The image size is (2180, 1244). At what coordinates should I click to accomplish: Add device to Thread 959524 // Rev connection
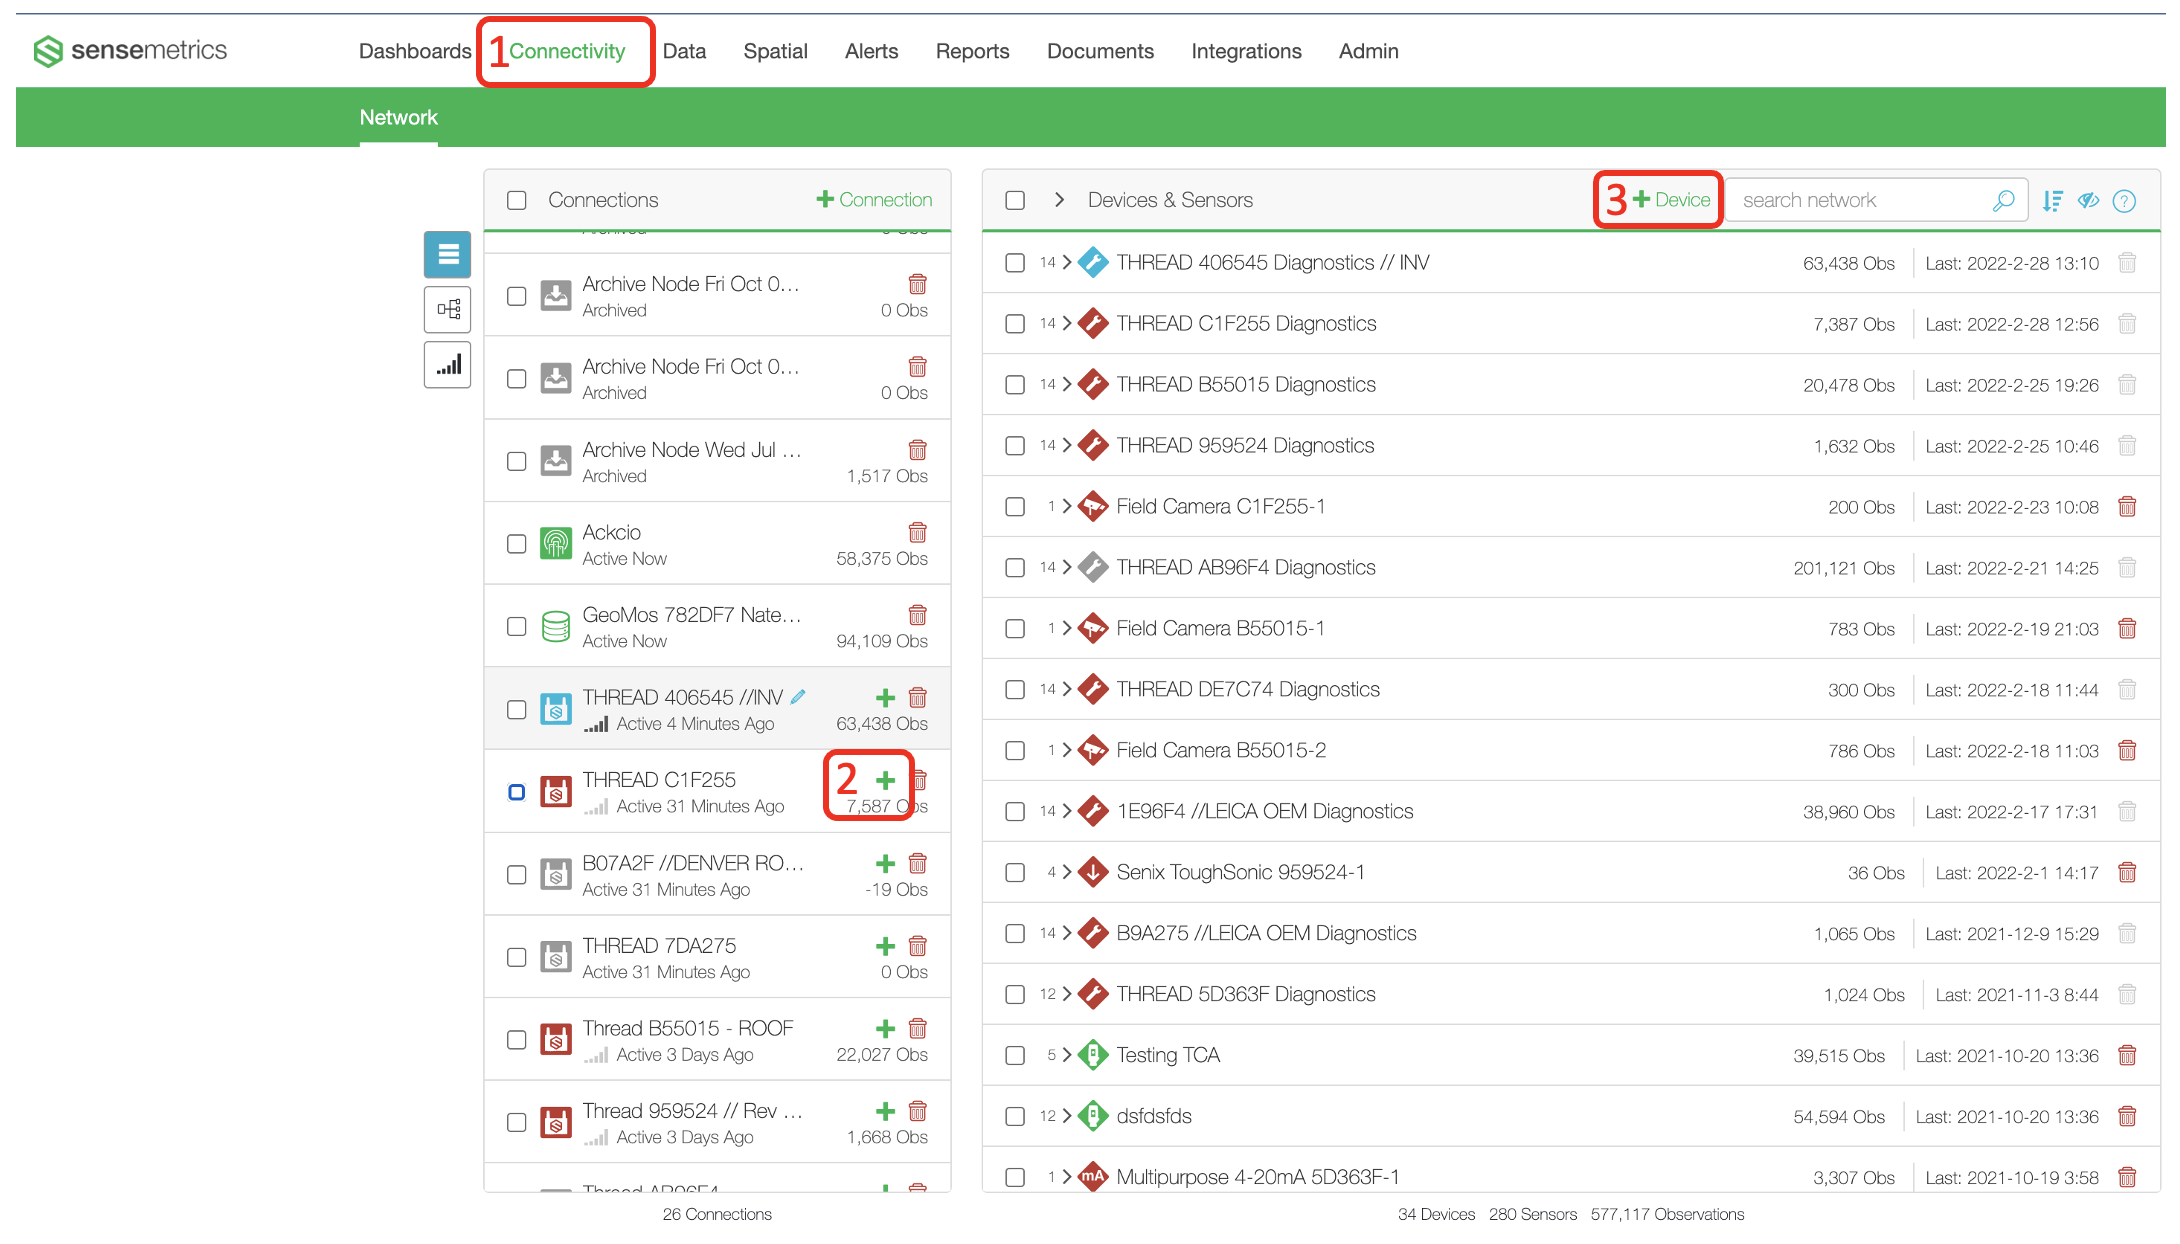pos(885,1111)
